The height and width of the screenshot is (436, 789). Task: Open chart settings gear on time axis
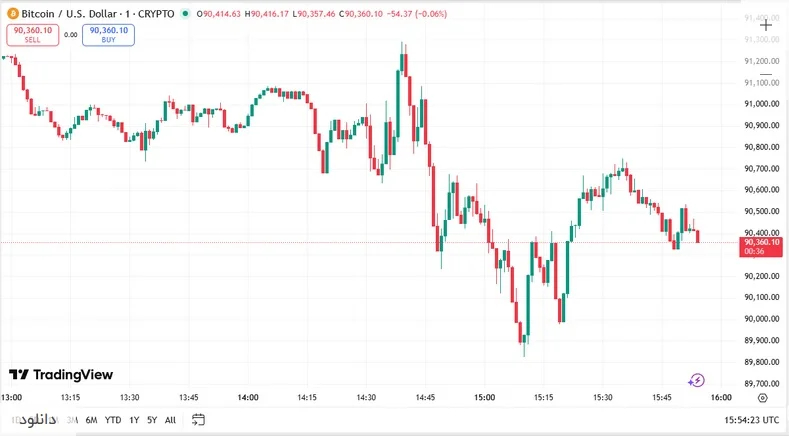pos(763,398)
